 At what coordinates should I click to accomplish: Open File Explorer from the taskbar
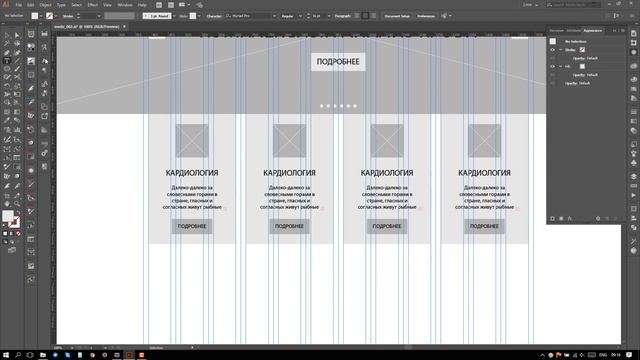(43, 355)
